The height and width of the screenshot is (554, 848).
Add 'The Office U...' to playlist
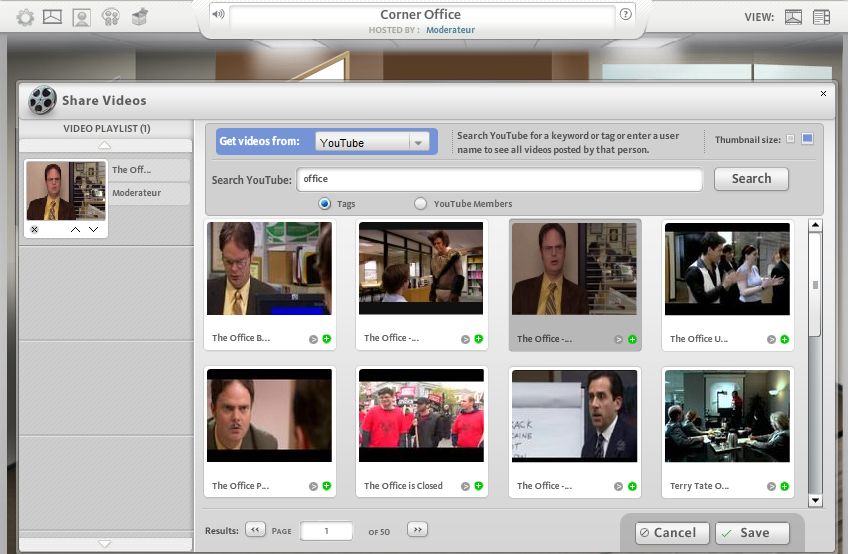point(785,339)
